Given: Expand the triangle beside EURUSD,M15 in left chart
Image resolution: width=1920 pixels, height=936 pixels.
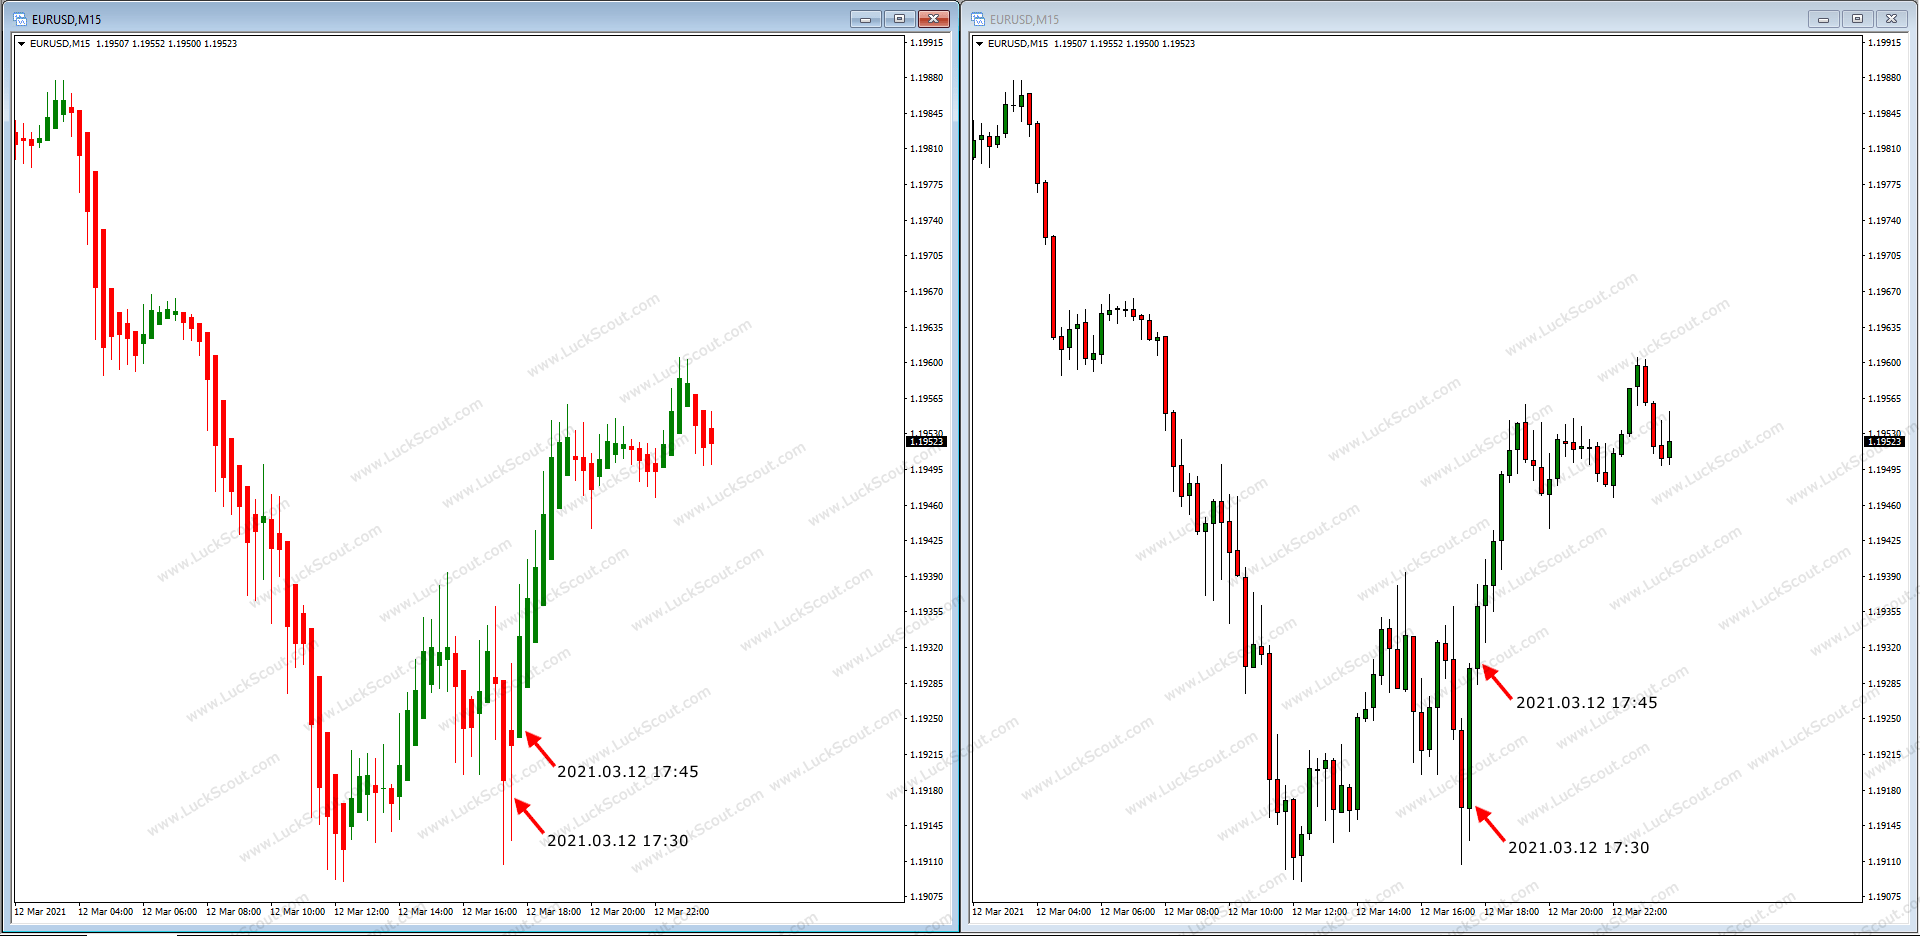Looking at the screenshot, I should 21,44.
